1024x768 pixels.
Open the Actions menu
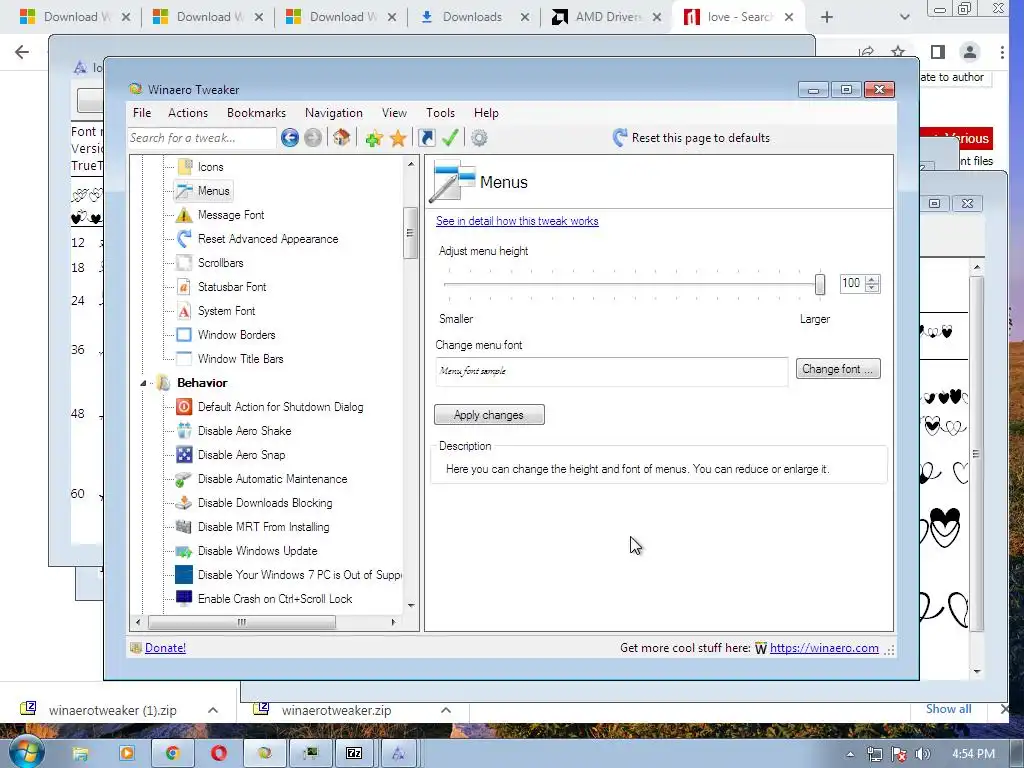click(x=188, y=113)
